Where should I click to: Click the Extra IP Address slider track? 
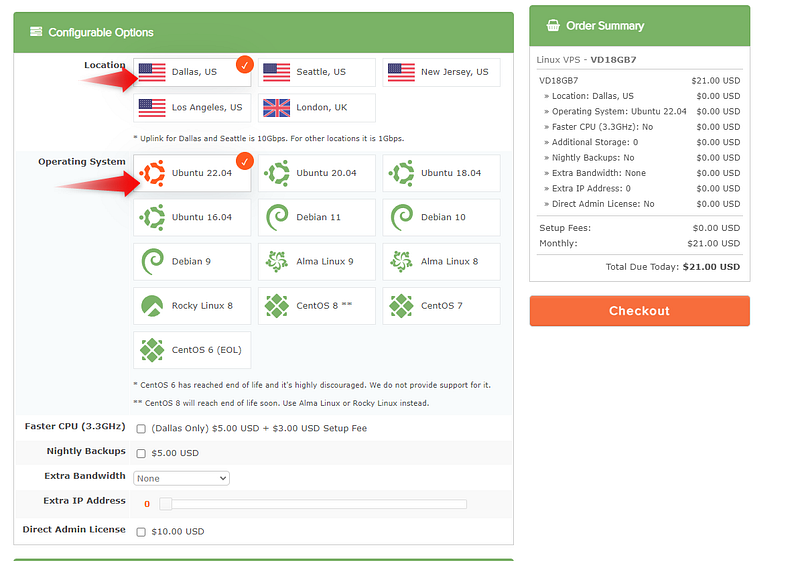313,504
